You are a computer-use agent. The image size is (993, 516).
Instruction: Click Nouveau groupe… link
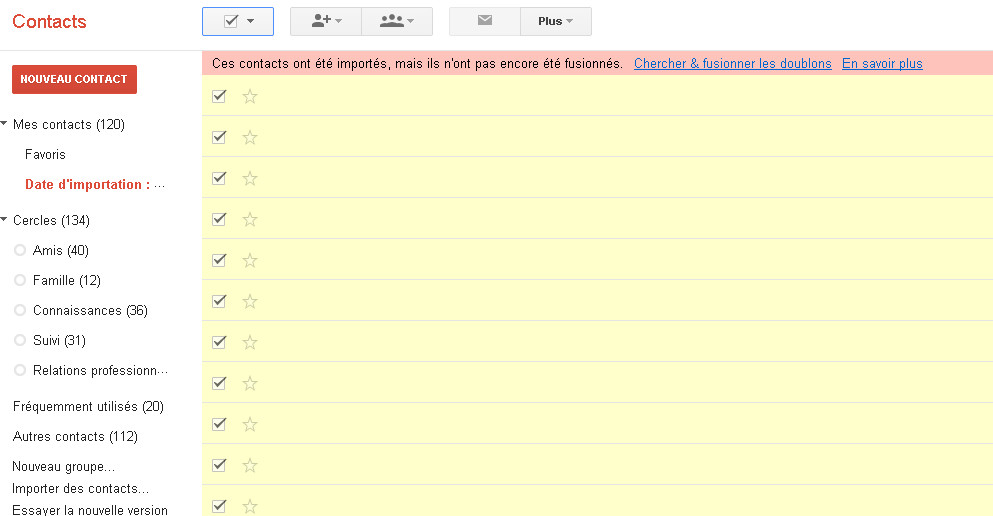[x=63, y=467]
